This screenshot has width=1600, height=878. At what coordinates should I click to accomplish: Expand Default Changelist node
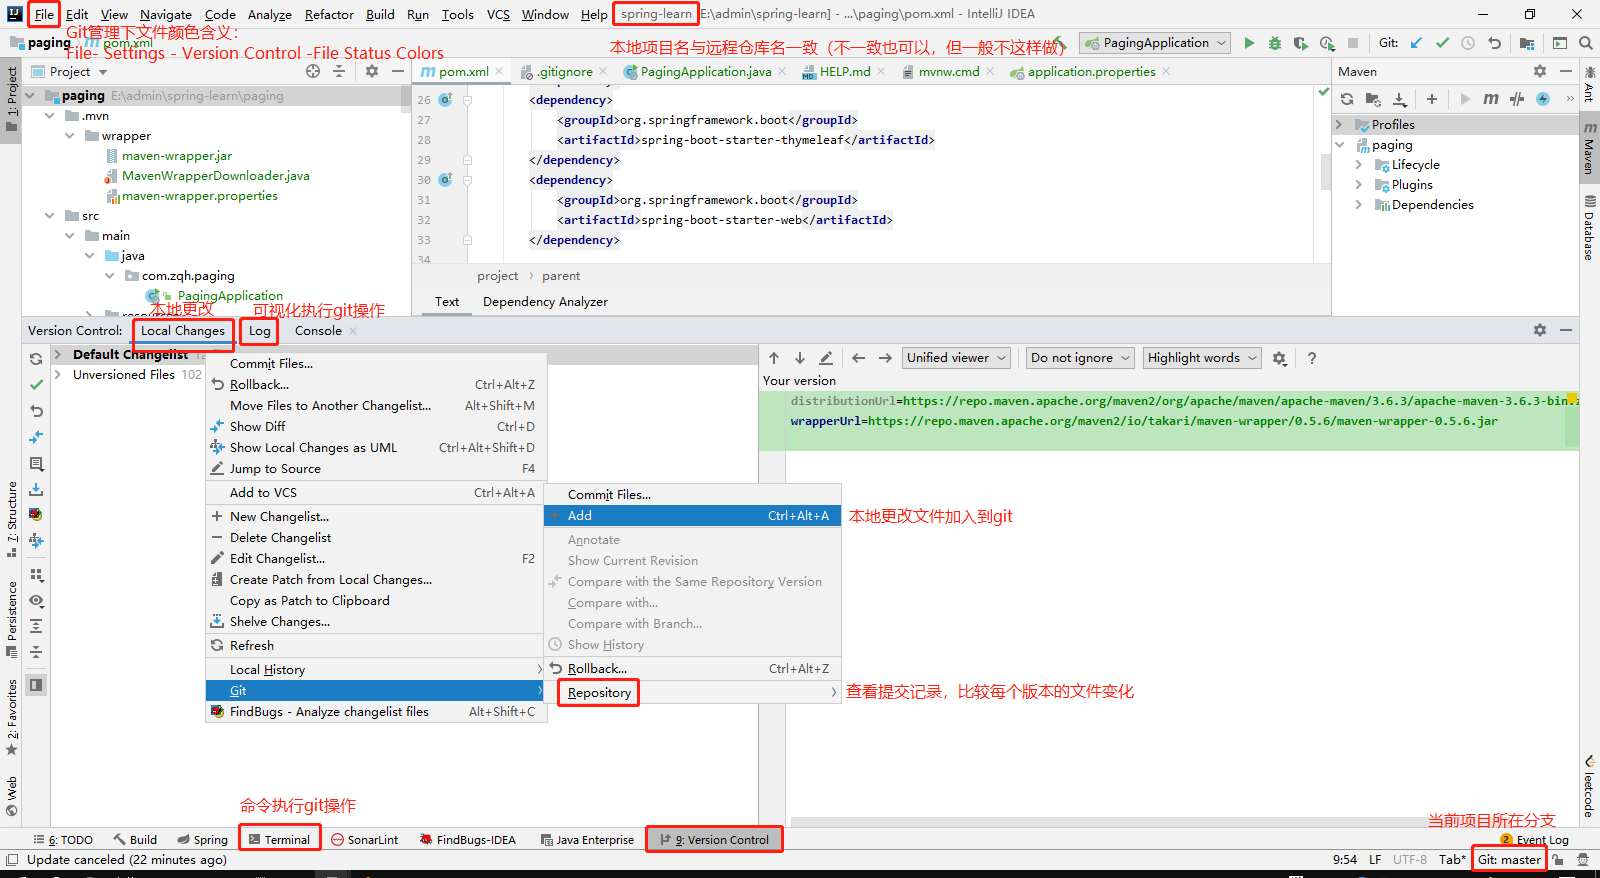tap(58, 354)
